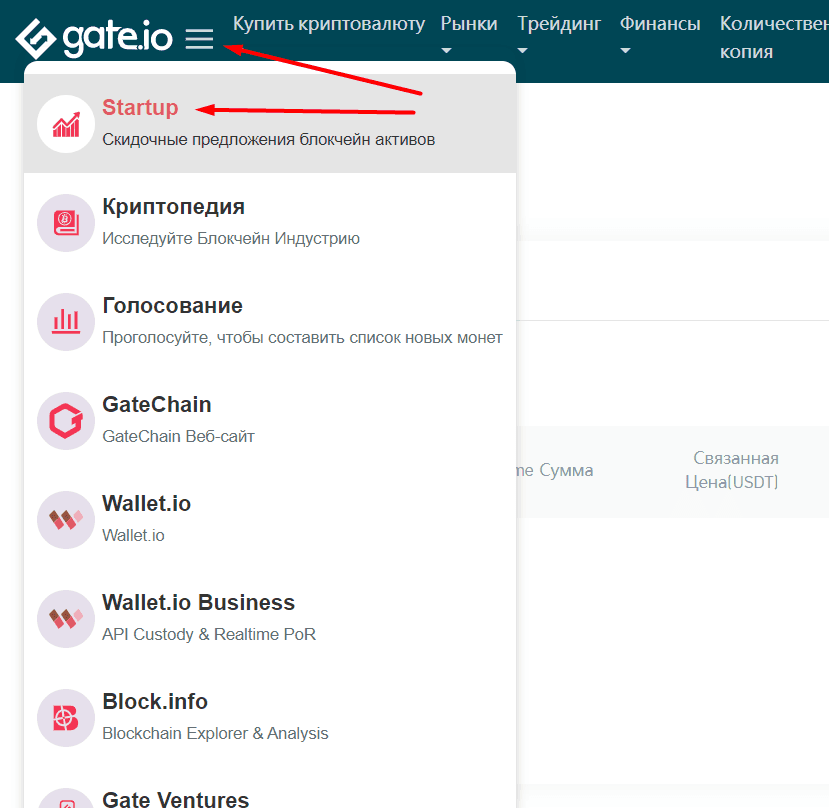Screen dimensions: 829x808
Task: Click the Wallet.io icon
Action: point(66,520)
